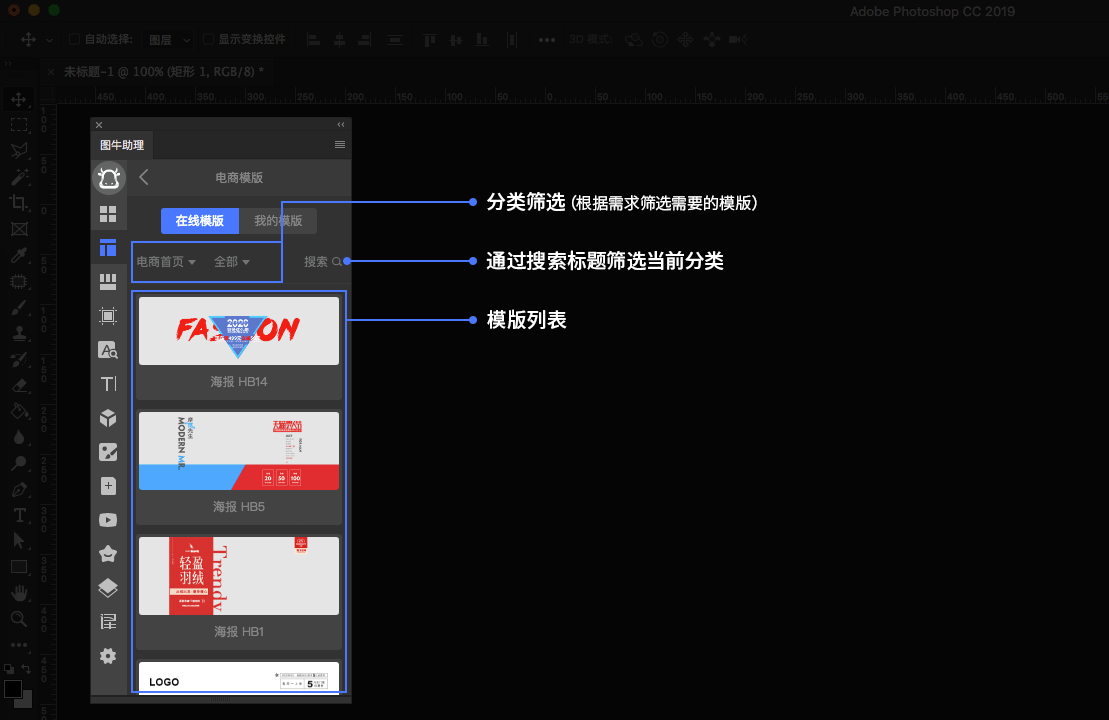Select the Eyedropper tool
The height and width of the screenshot is (720, 1109).
19,255
